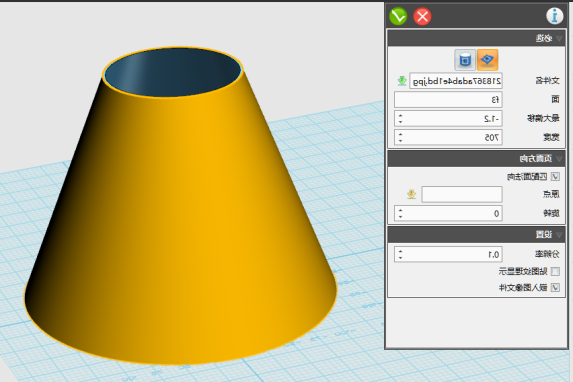Click the stepper arrows of 宽度 field
The width and height of the screenshot is (573, 382).
401,137
